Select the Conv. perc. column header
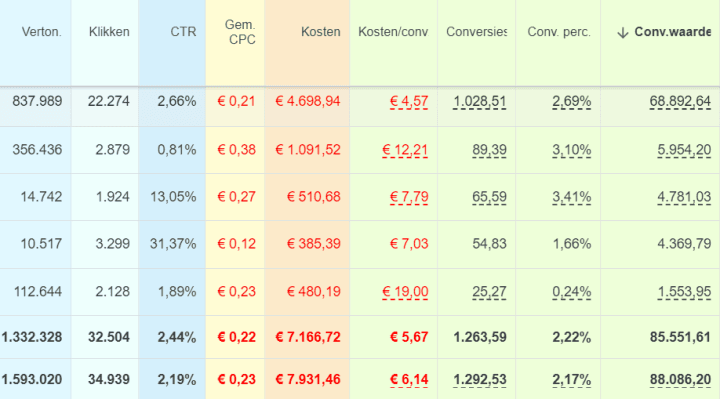 (x=559, y=32)
